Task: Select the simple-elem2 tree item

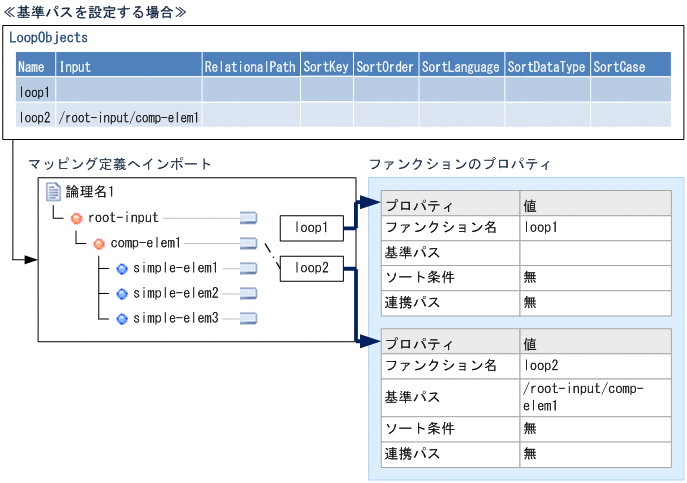Action: point(175,294)
